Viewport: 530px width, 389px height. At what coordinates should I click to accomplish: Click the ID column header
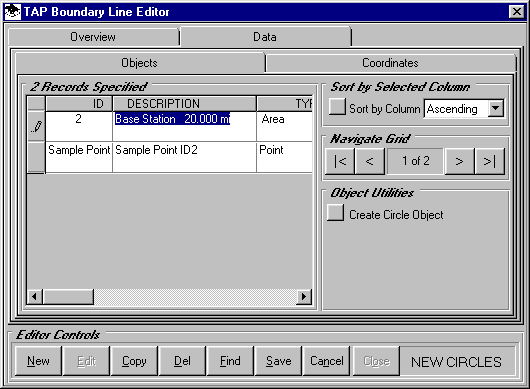click(79, 103)
